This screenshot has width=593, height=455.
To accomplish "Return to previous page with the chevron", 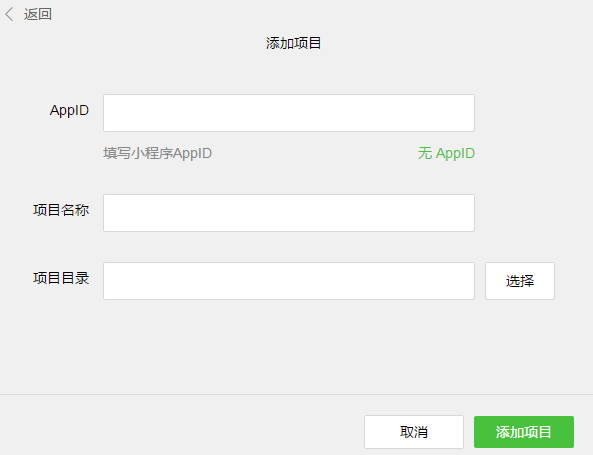I will (x=9, y=14).
